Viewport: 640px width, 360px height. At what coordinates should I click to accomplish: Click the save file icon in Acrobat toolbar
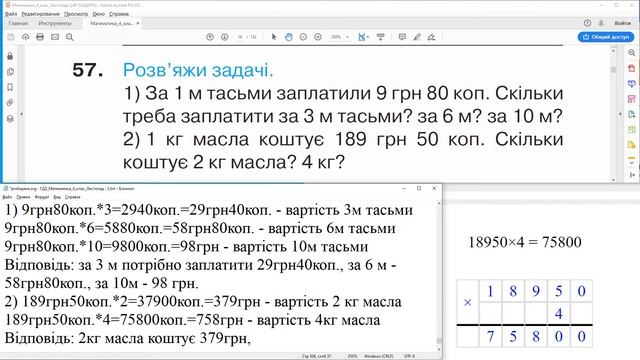click(x=11, y=37)
